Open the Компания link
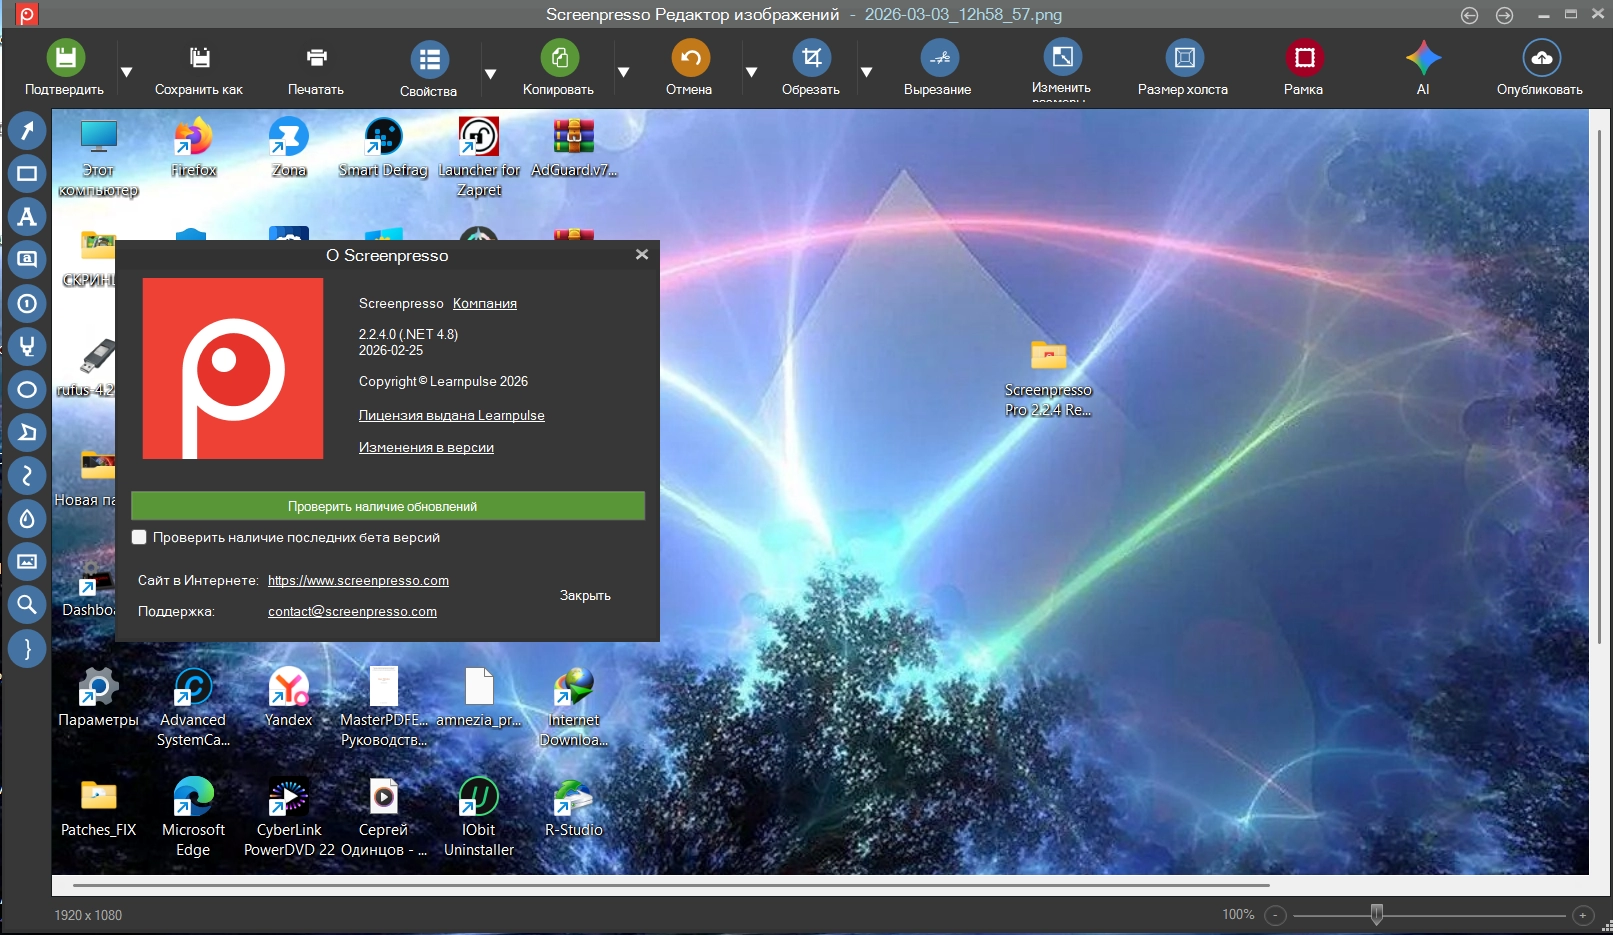Screen dimensions: 1613x935 [x=485, y=303]
